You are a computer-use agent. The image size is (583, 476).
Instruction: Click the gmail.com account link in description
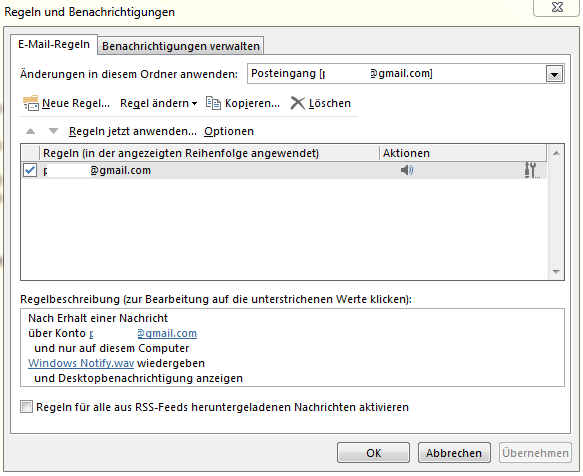143,333
